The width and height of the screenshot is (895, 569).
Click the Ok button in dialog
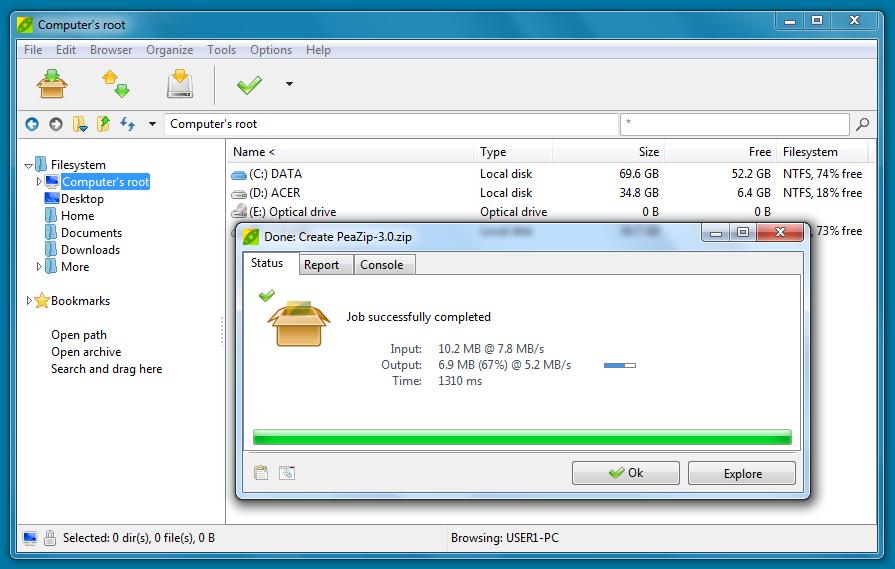(x=626, y=473)
